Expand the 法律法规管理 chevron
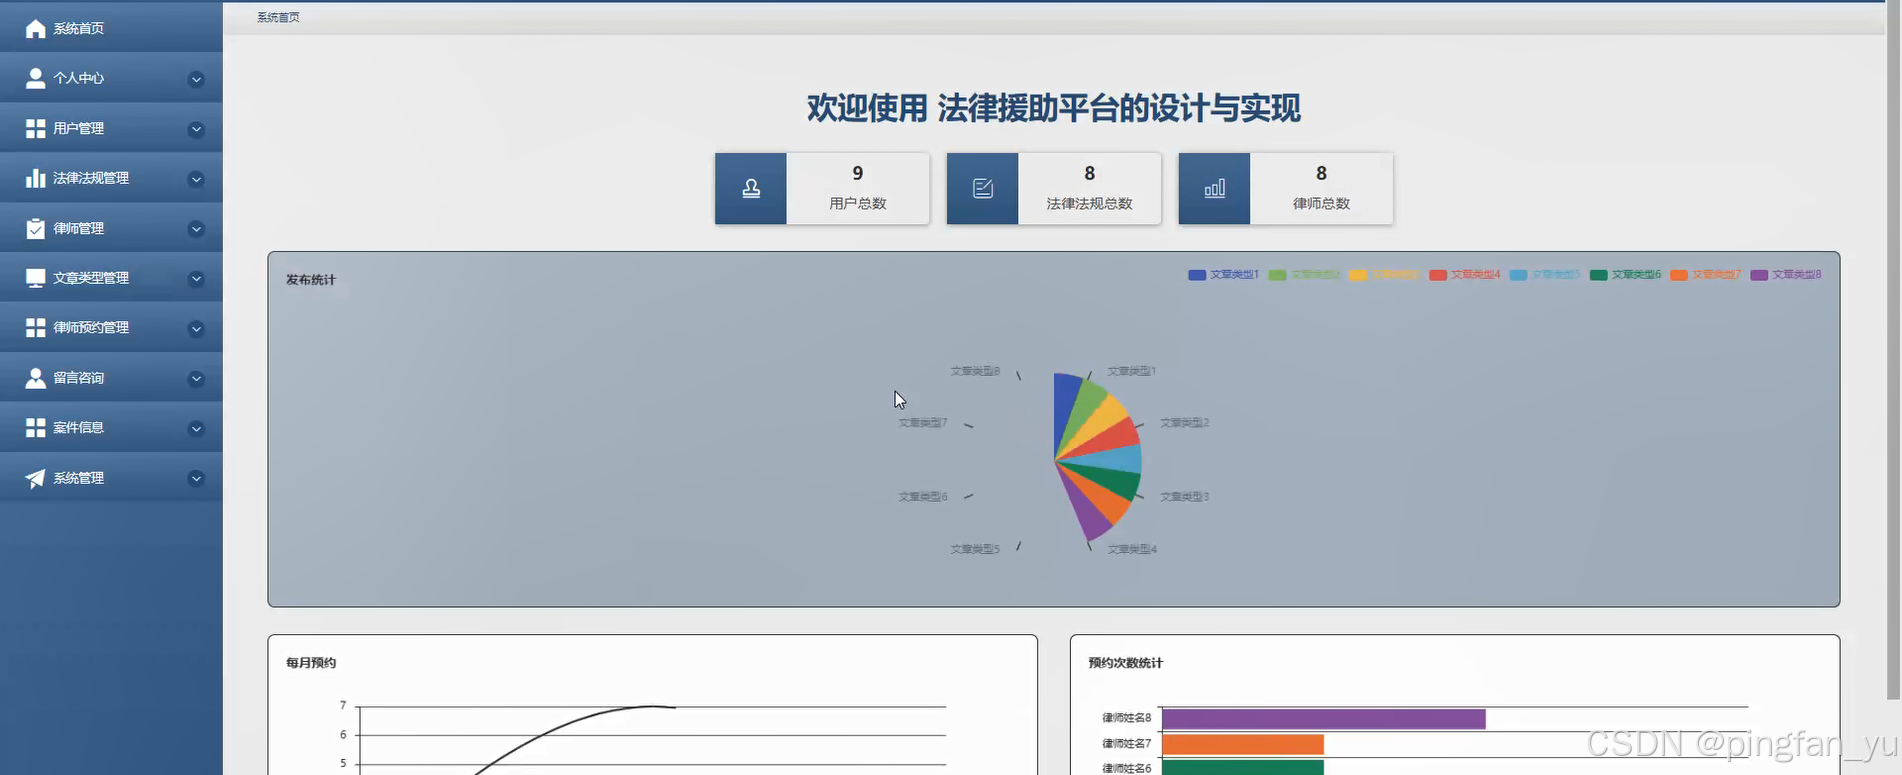 pyautogui.click(x=197, y=179)
